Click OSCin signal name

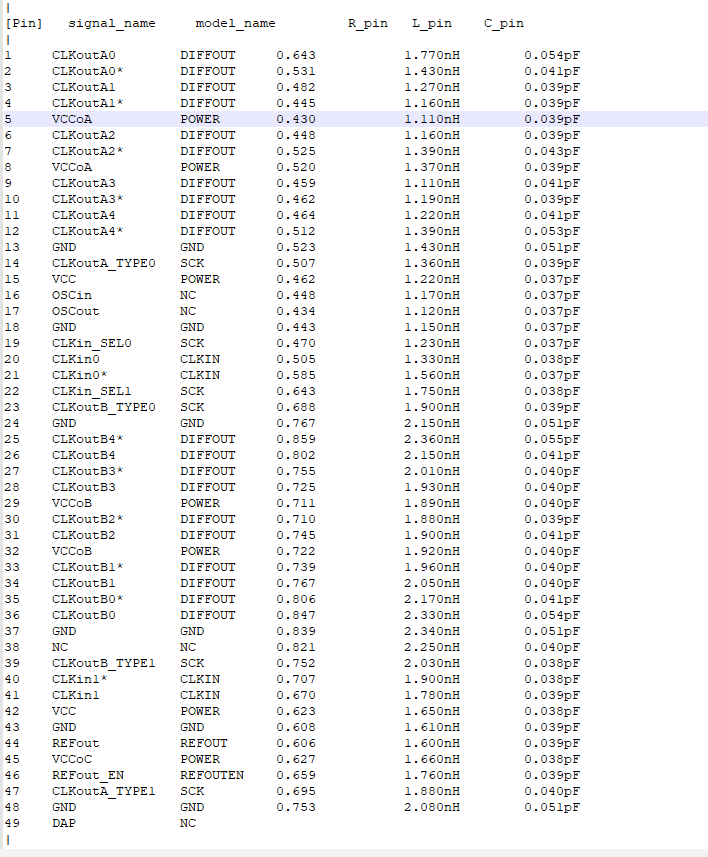pos(72,295)
